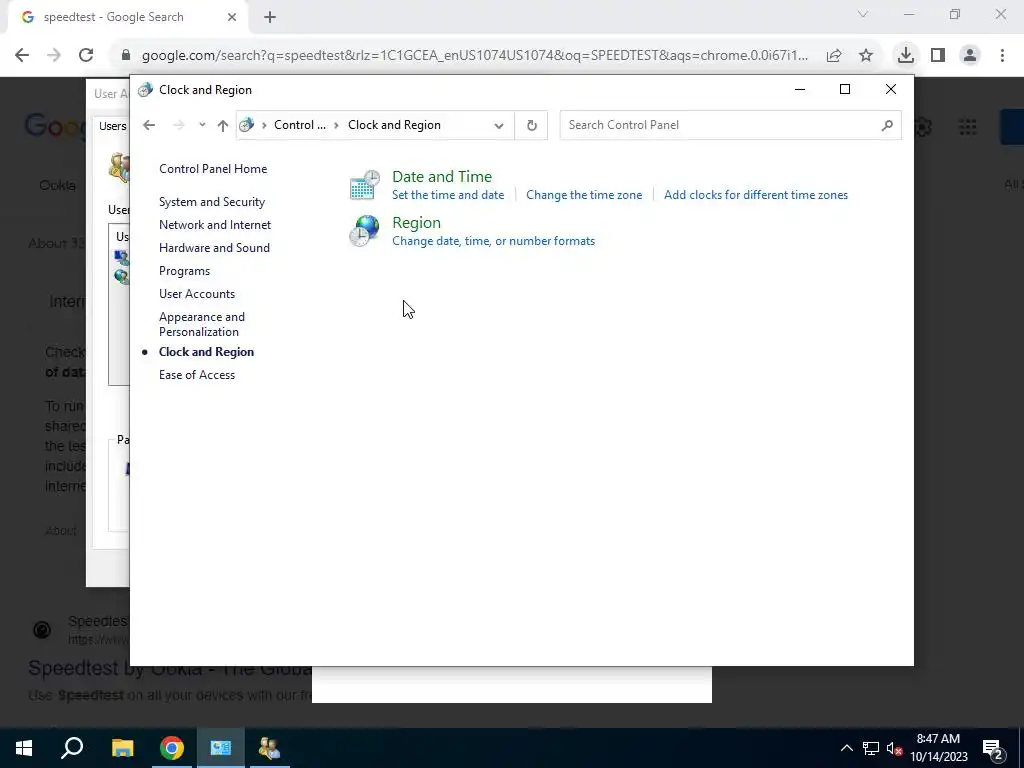The height and width of the screenshot is (768, 1024).
Task: Click Change the time zone link
Action: (x=584, y=195)
